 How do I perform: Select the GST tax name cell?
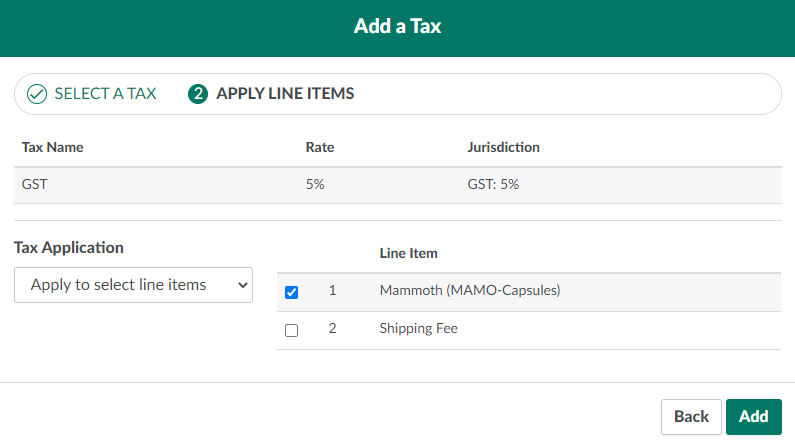tap(35, 184)
